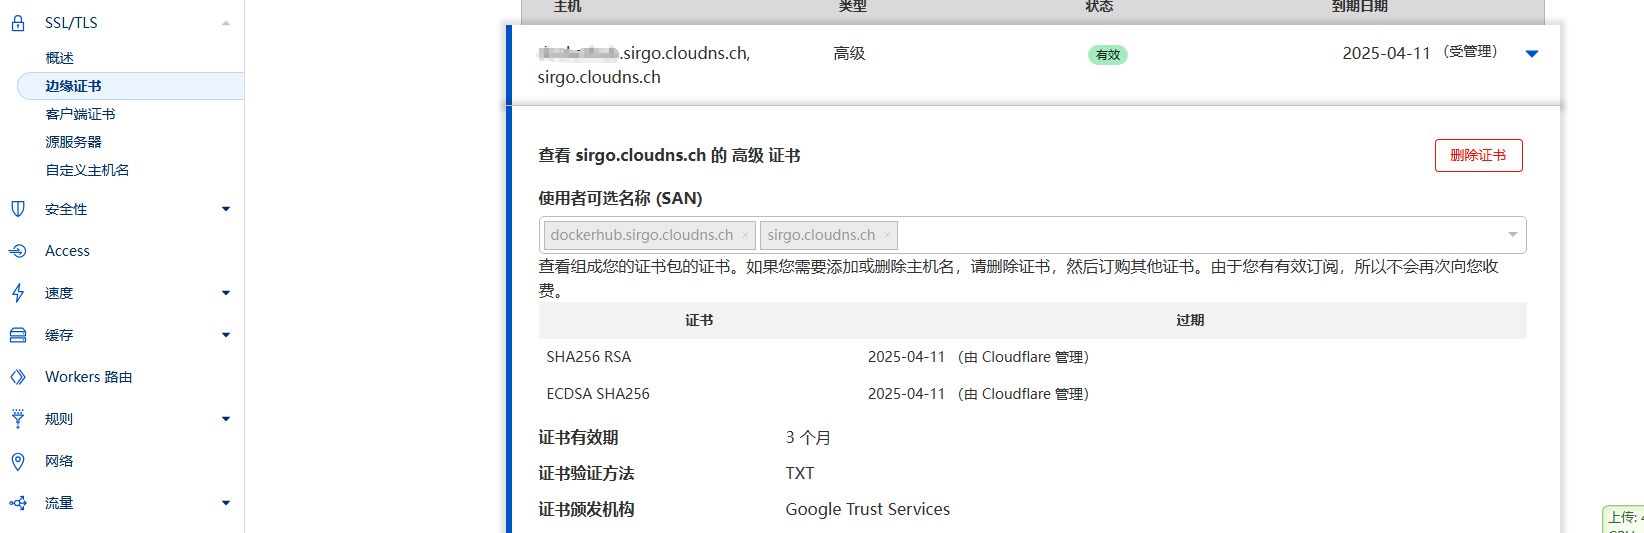This screenshot has width=1644, height=533.
Task: Expand the 安全性 submenu arrow
Action: click(226, 209)
